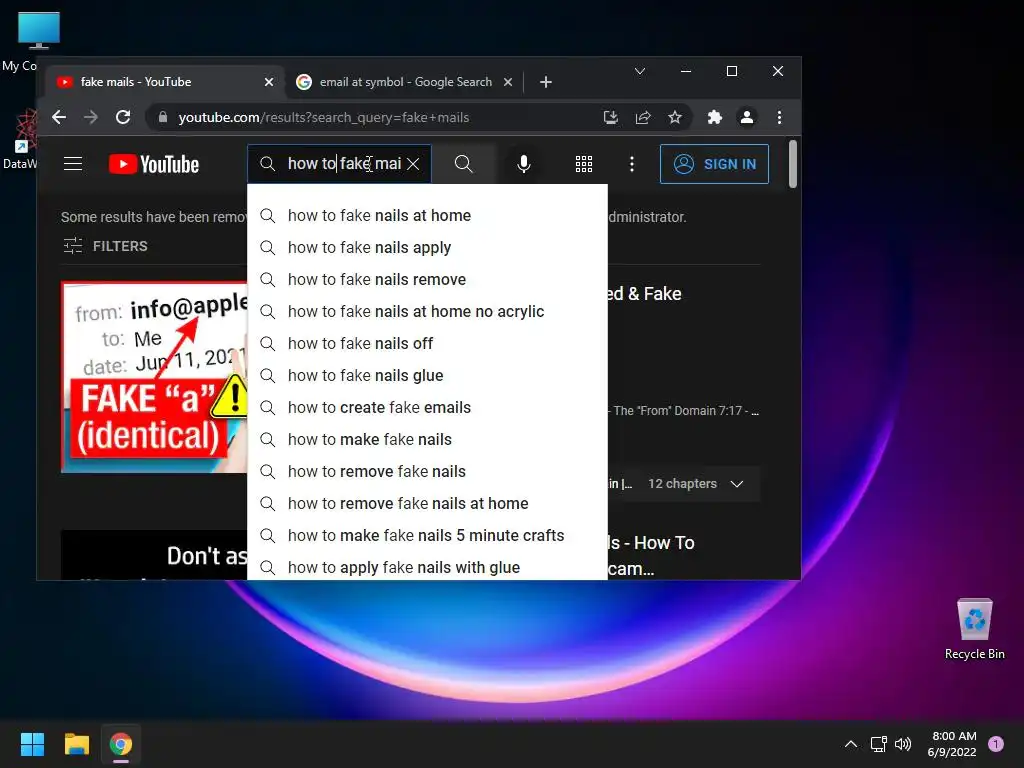The image size is (1024, 768).
Task: Bookmark this page with star
Action: [675, 118]
